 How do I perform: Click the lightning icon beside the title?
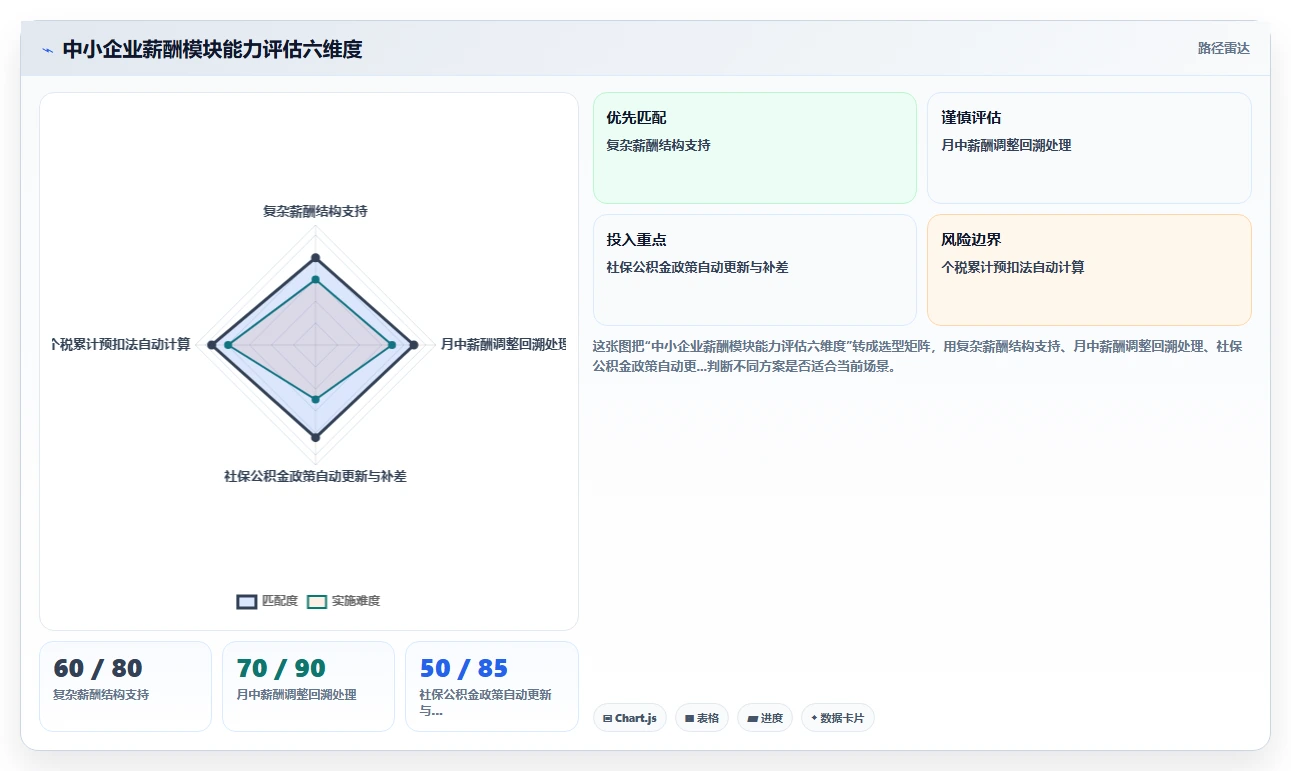click(47, 50)
